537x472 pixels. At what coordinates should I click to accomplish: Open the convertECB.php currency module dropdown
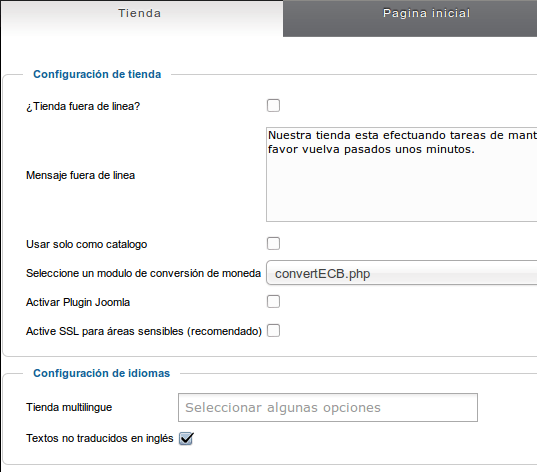click(401, 273)
